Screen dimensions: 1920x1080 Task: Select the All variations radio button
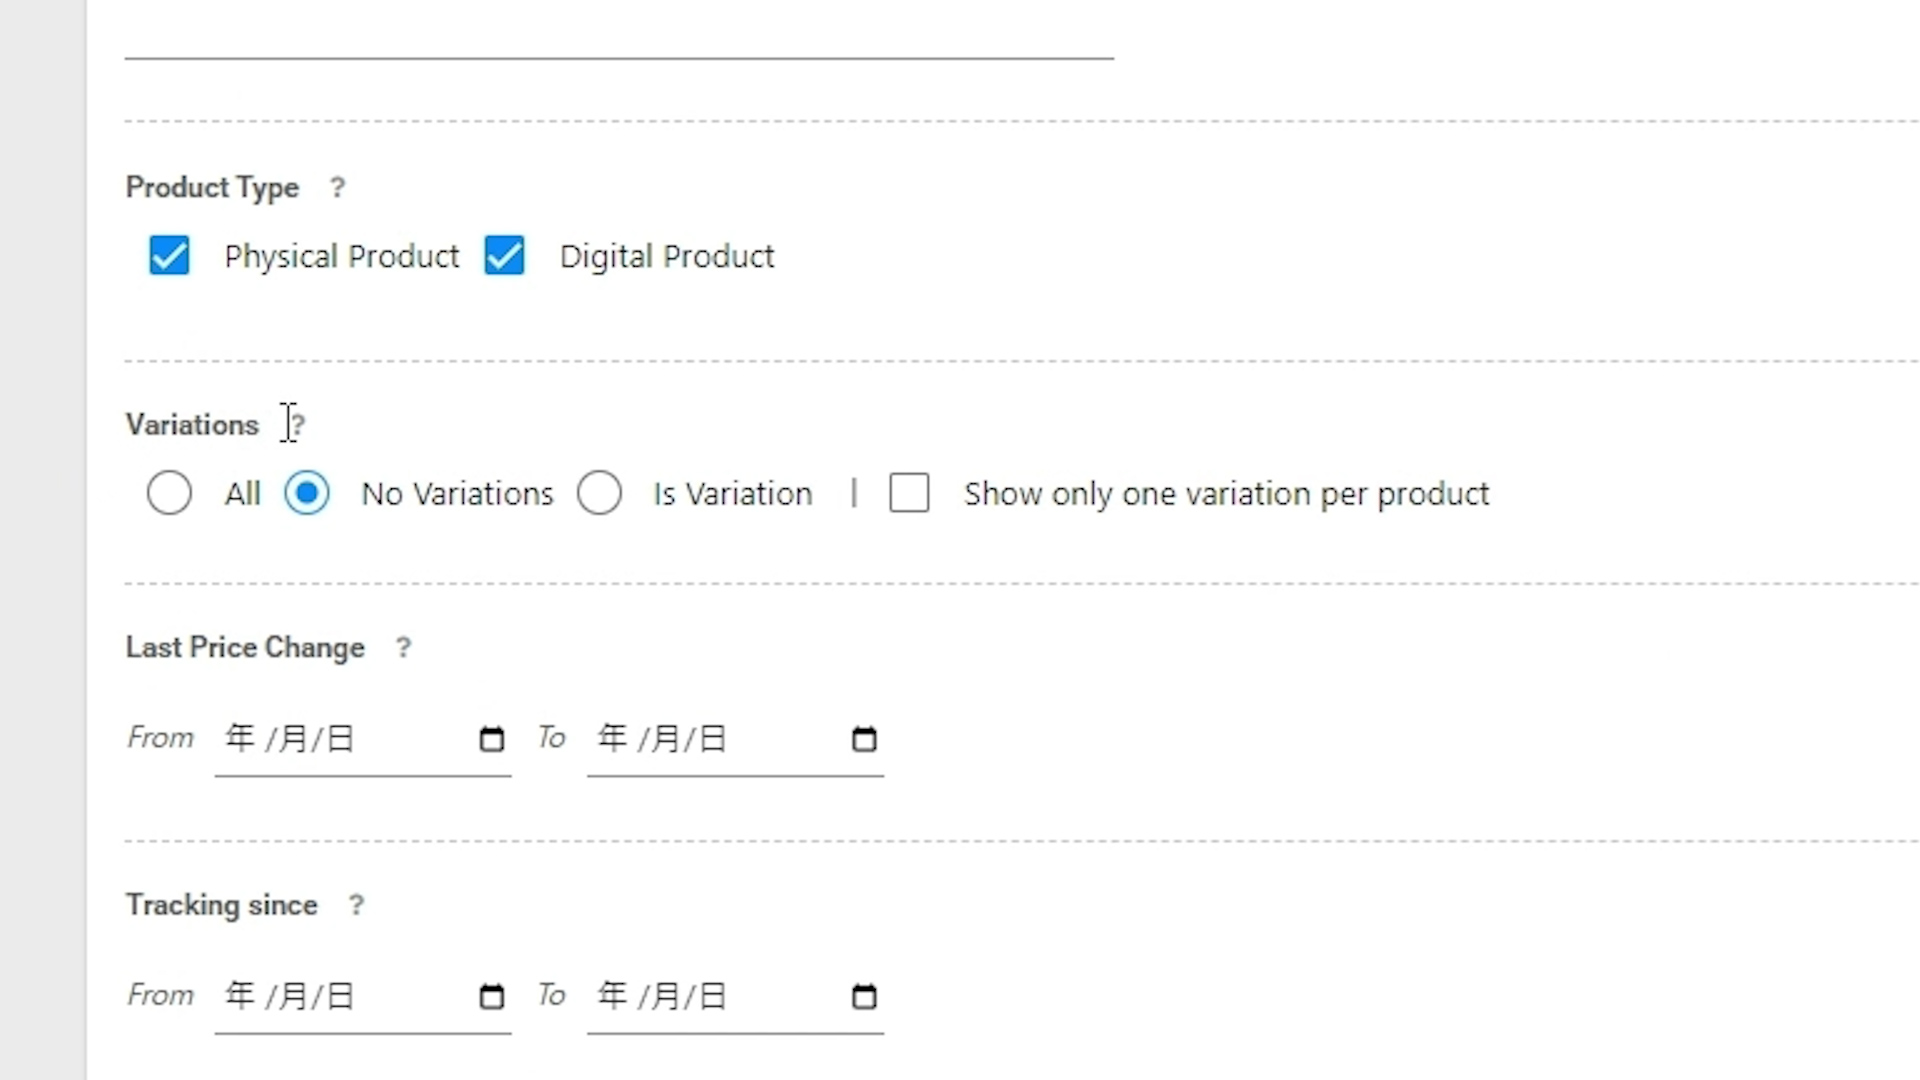[169, 494]
